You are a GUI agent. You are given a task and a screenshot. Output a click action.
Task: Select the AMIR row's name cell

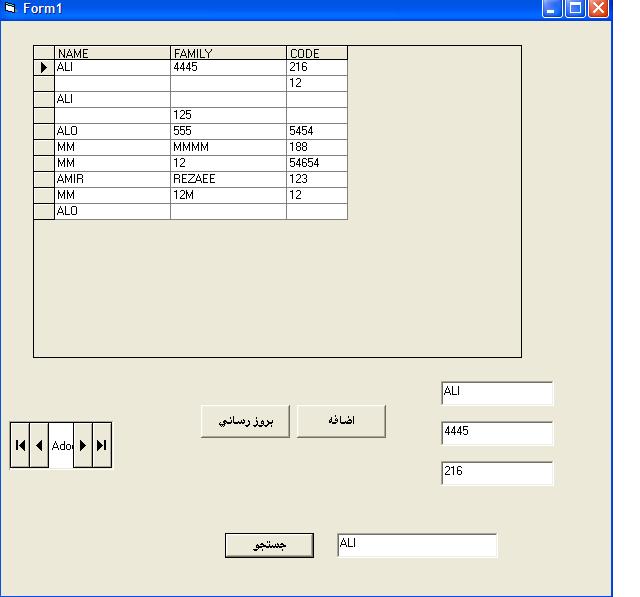[x=112, y=179]
